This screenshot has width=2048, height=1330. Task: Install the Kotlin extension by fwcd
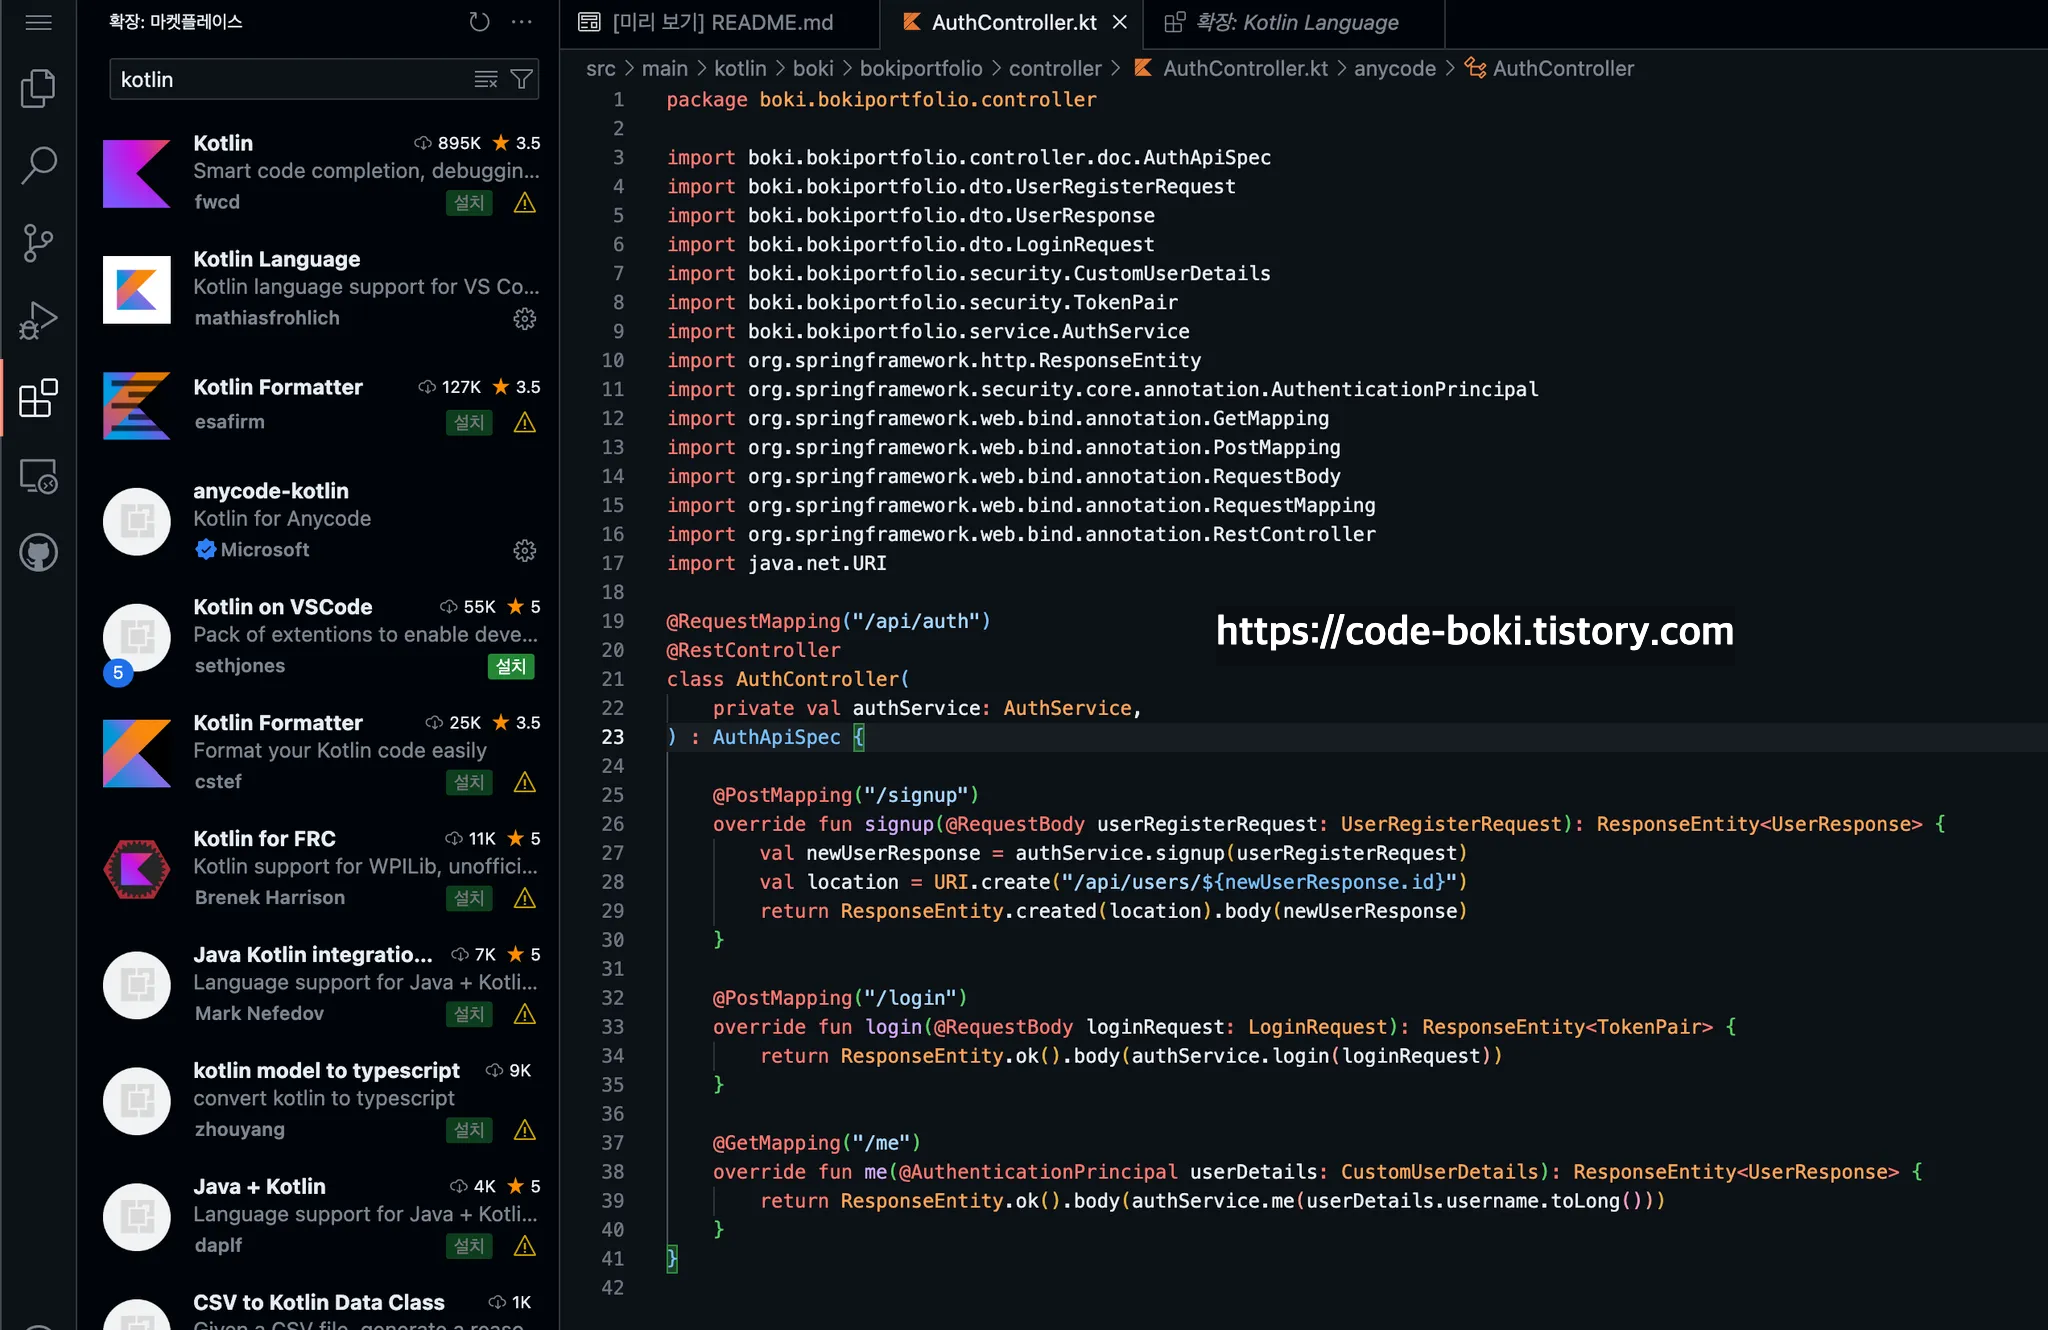(x=469, y=203)
